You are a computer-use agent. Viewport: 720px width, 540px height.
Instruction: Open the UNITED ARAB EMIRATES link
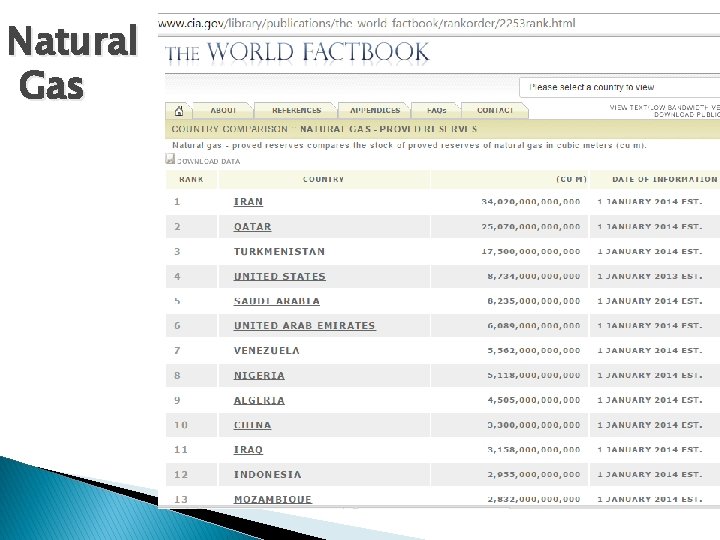(x=304, y=326)
